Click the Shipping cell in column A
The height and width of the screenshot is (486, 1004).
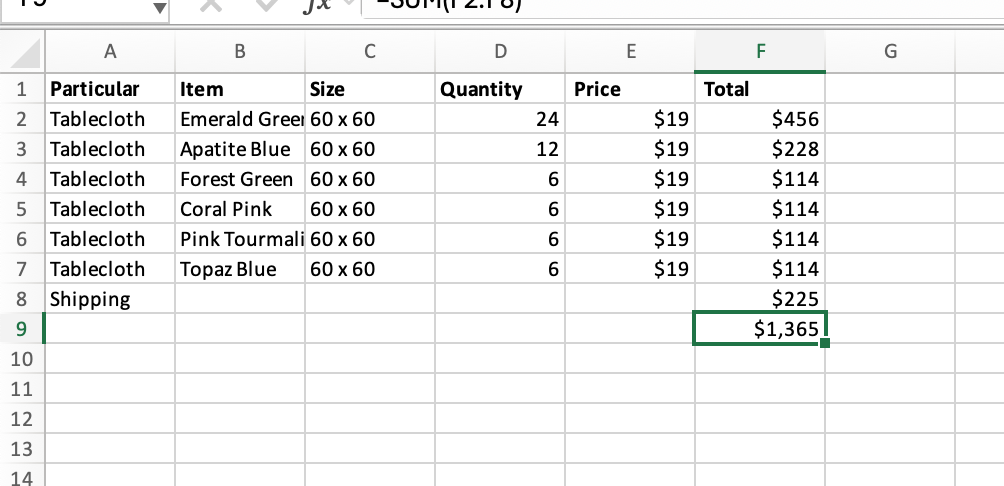tap(109, 299)
